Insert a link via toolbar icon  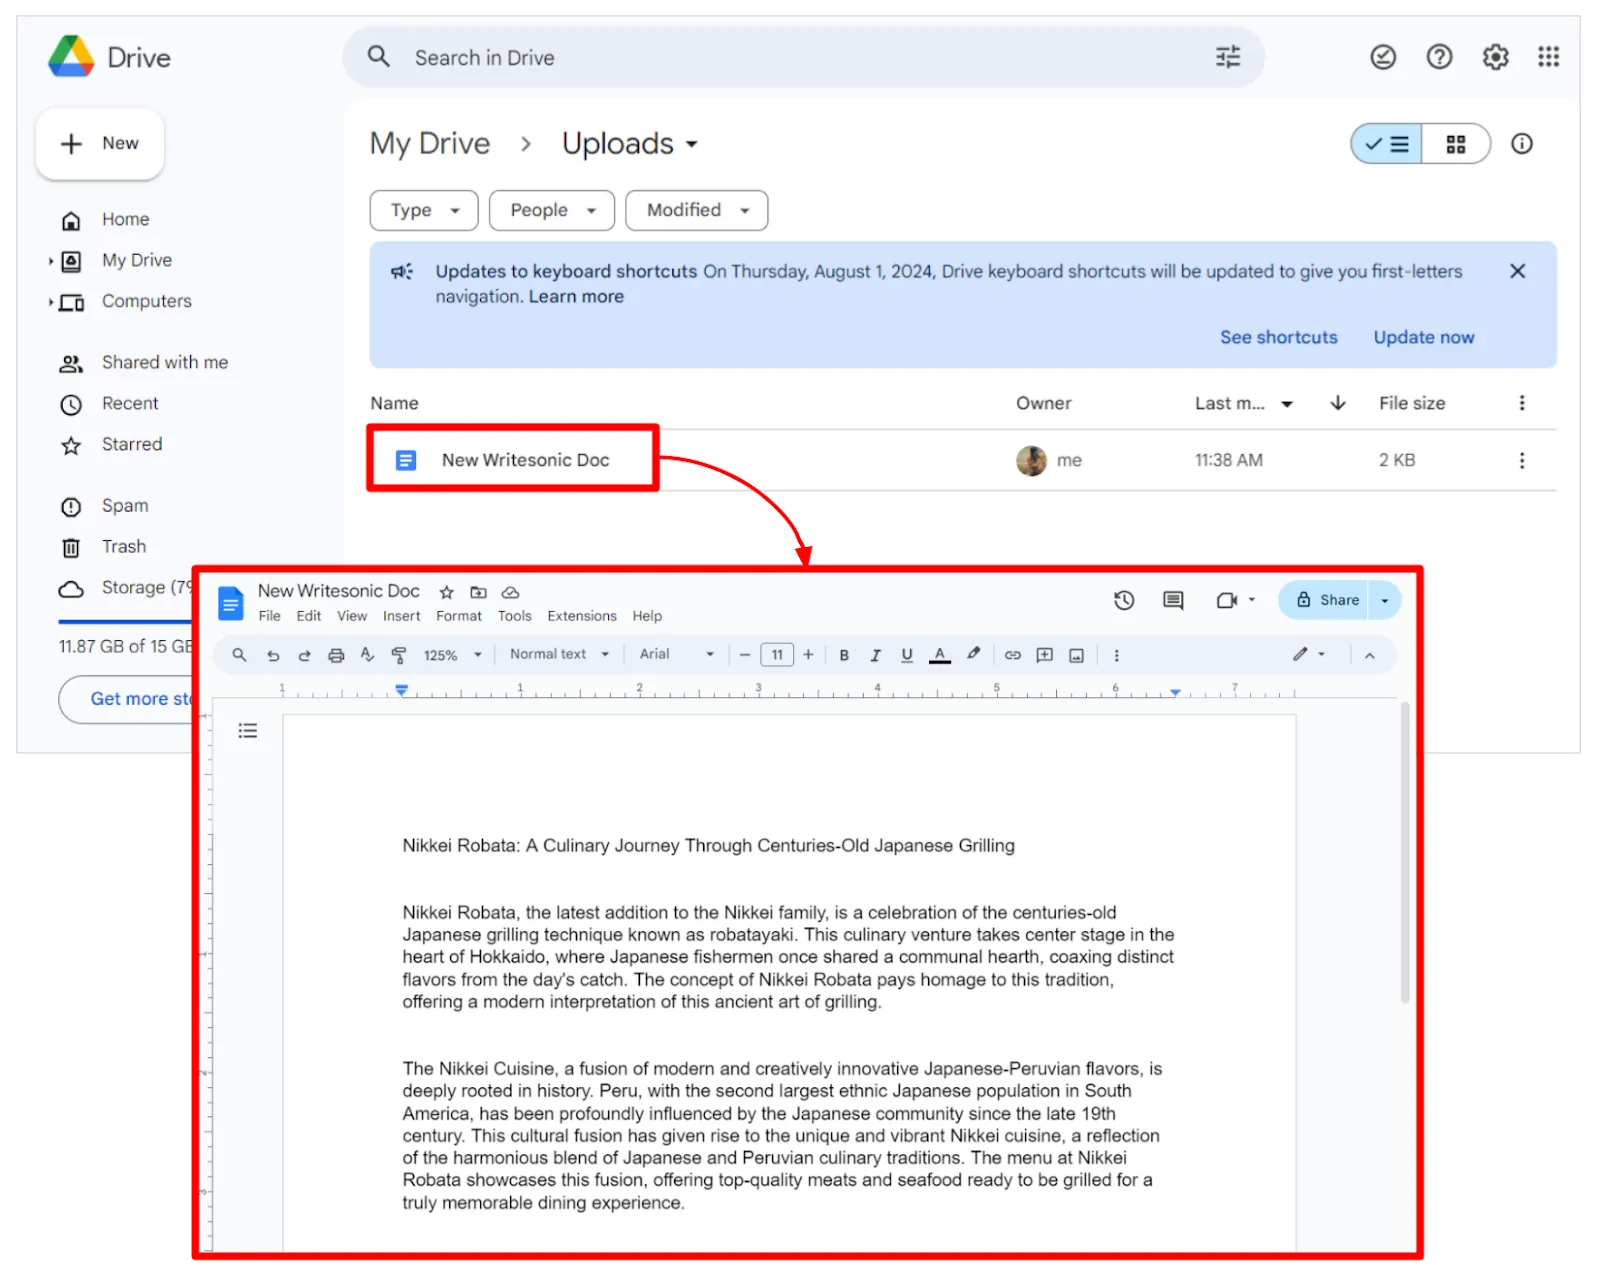point(1013,655)
